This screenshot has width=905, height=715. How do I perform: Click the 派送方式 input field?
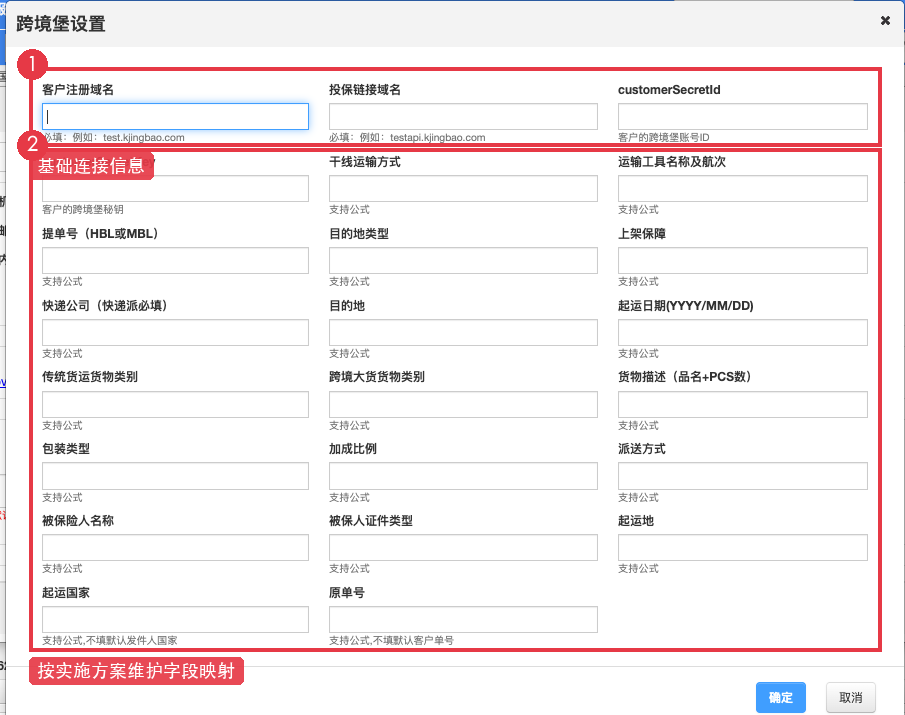coord(742,476)
